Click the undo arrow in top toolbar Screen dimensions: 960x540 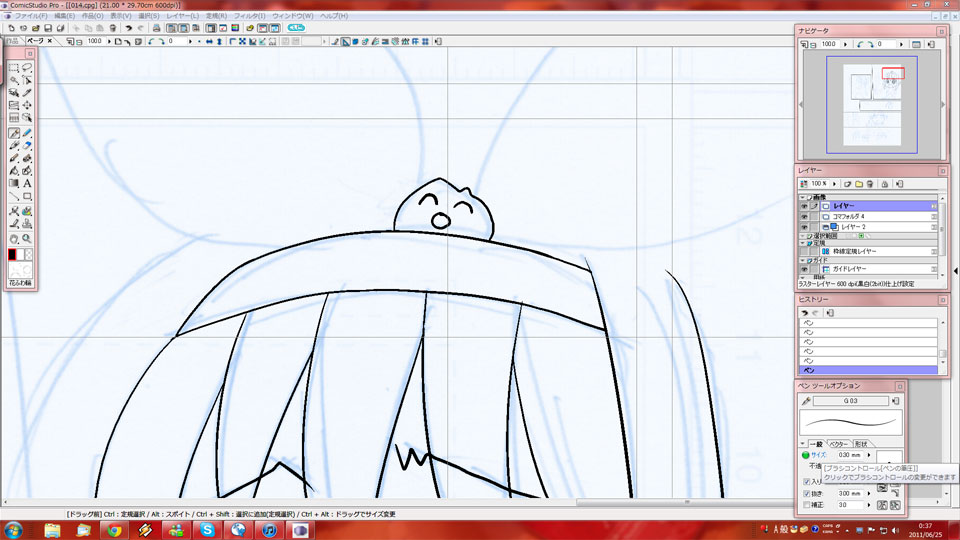click(129, 28)
